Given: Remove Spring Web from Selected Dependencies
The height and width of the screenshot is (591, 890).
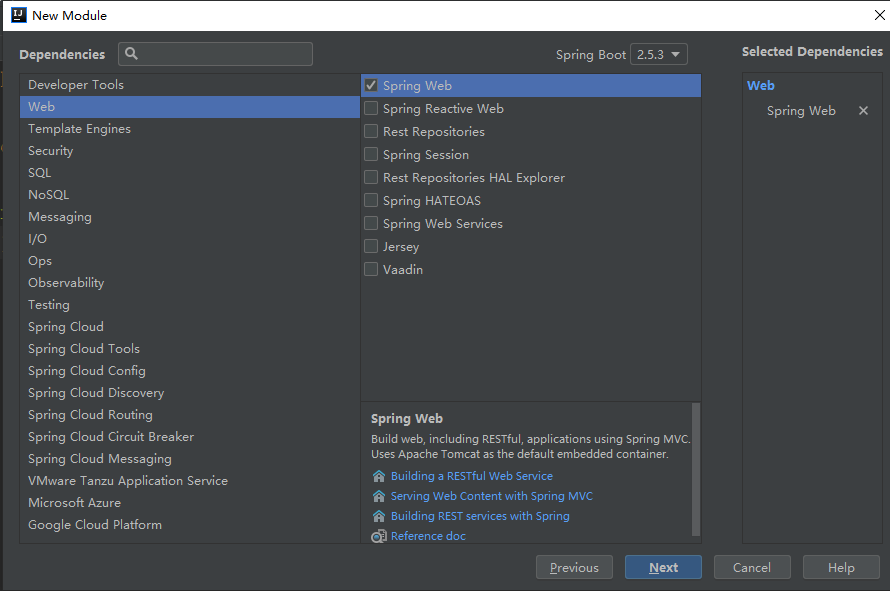Looking at the screenshot, I should click(863, 111).
